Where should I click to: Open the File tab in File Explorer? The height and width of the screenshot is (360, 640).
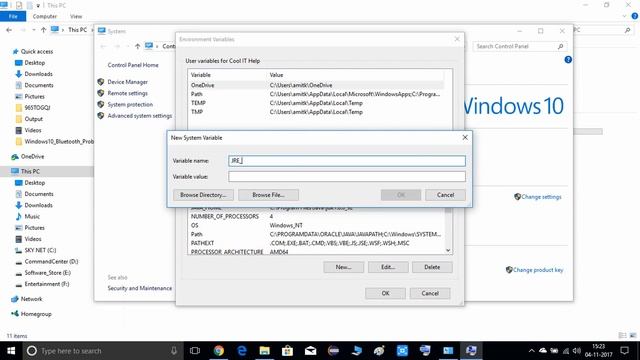pyautogui.click(x=13, y=16)
